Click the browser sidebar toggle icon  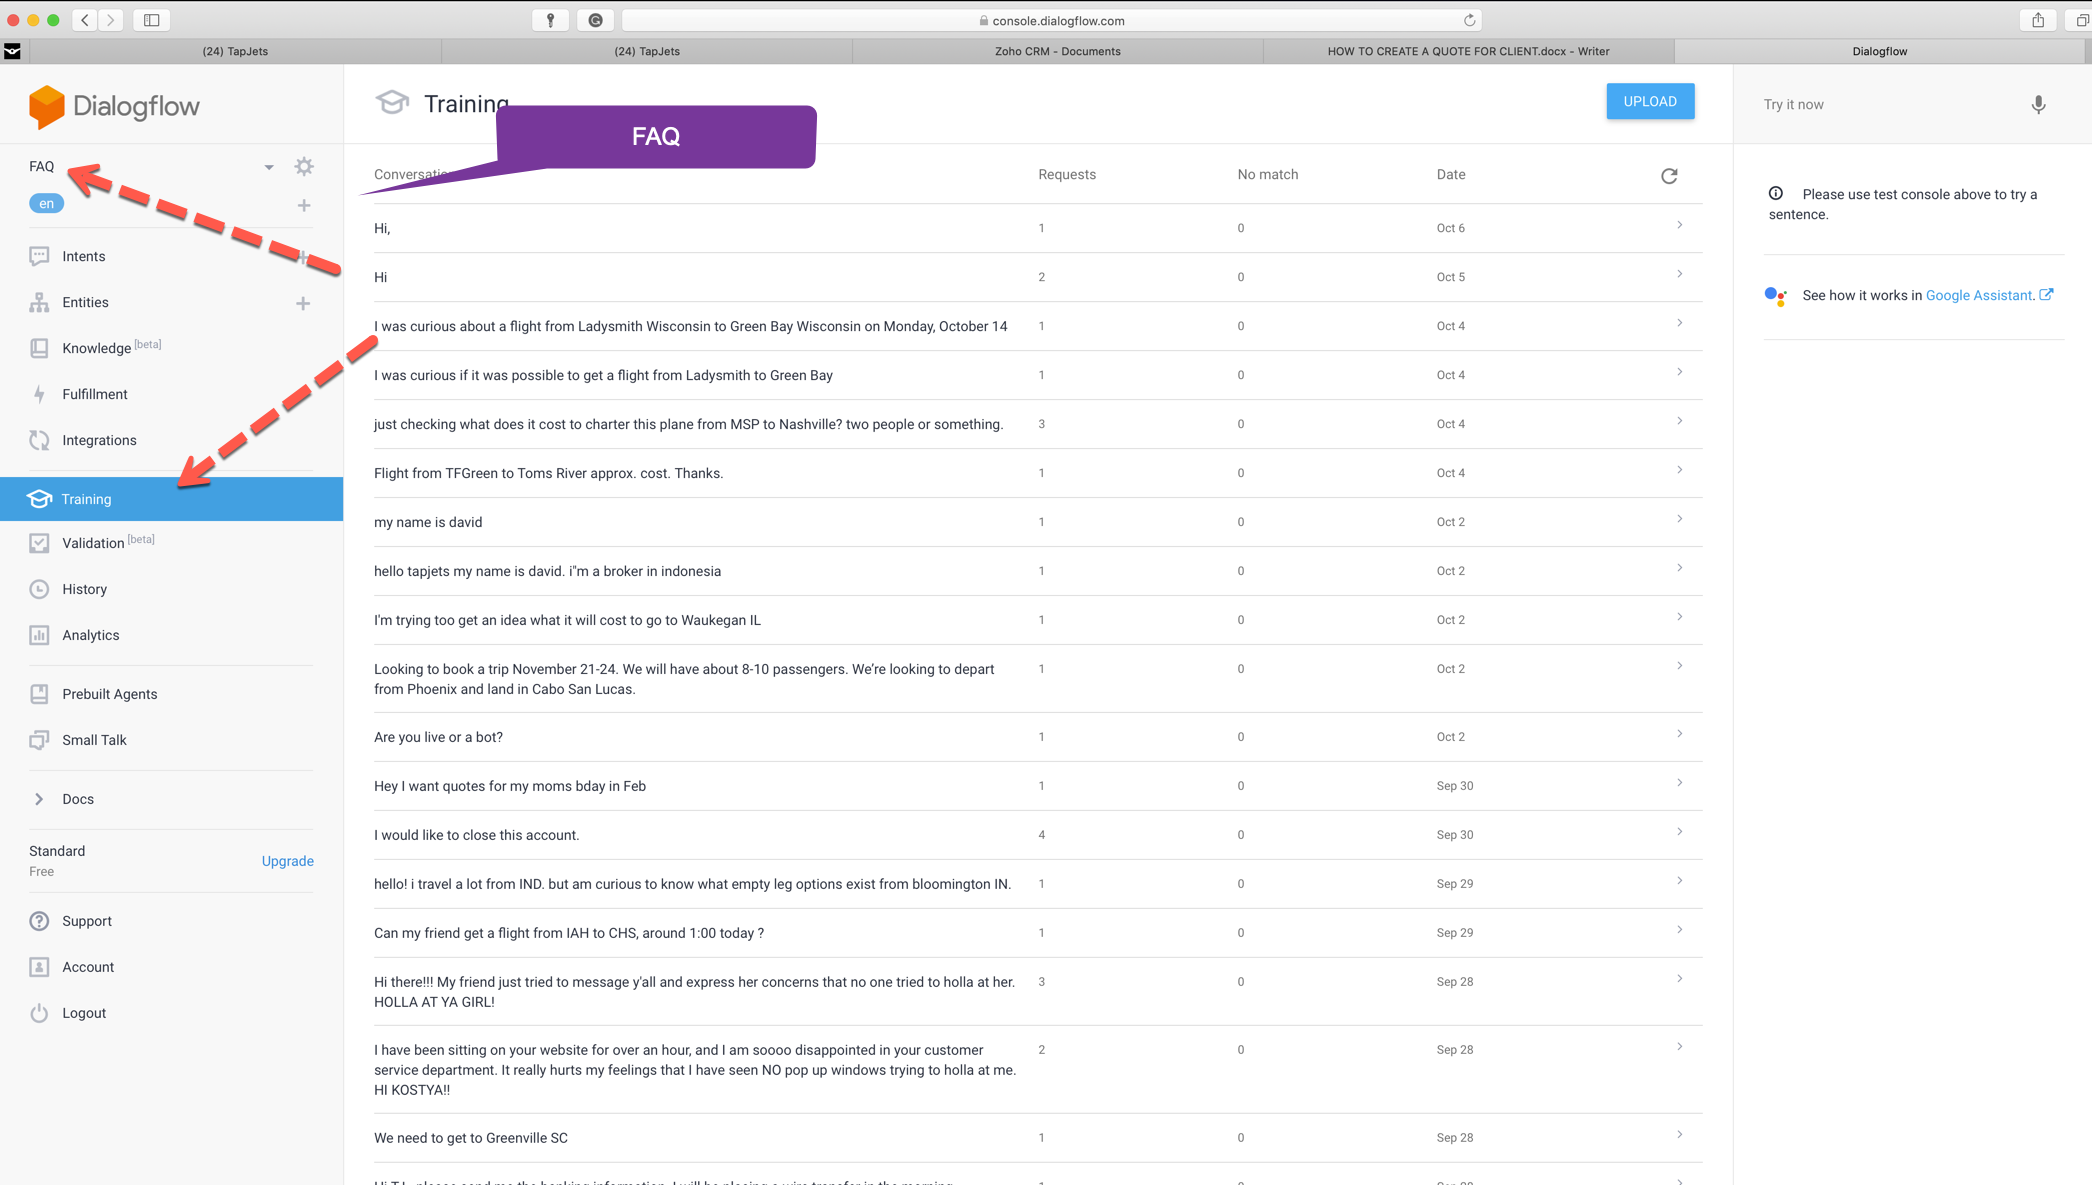152,20
